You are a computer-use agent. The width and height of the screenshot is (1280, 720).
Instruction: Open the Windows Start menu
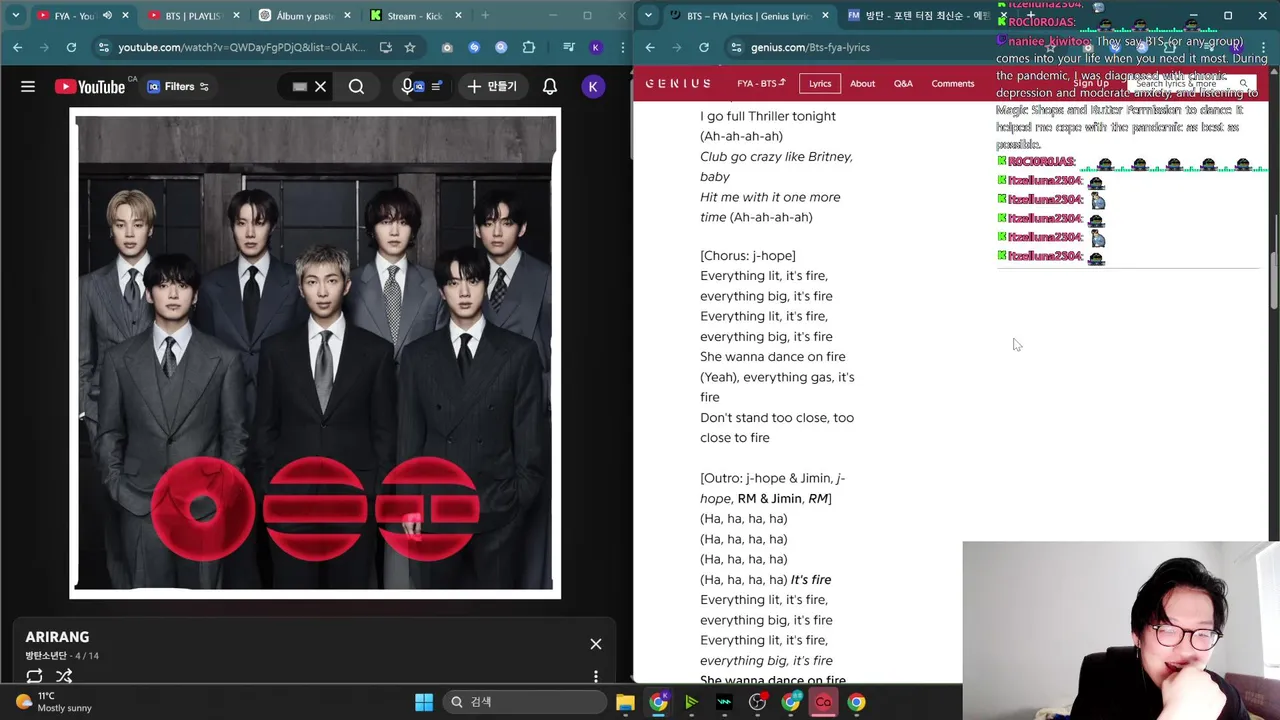click(x=424, y=702)
